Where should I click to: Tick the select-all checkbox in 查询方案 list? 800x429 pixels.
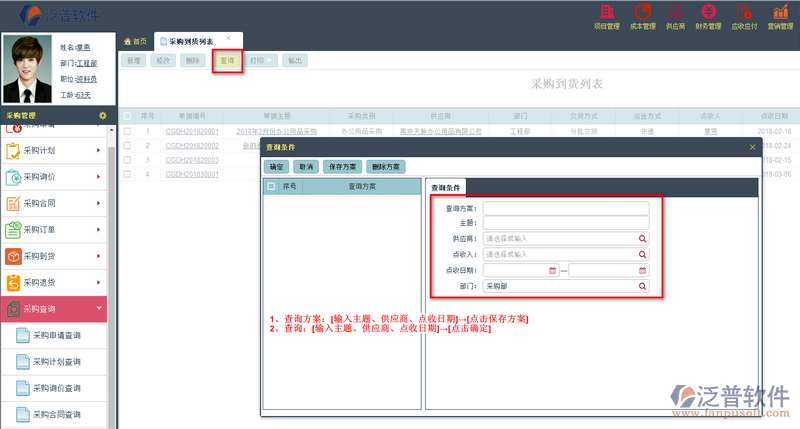[x=271, y=186]
